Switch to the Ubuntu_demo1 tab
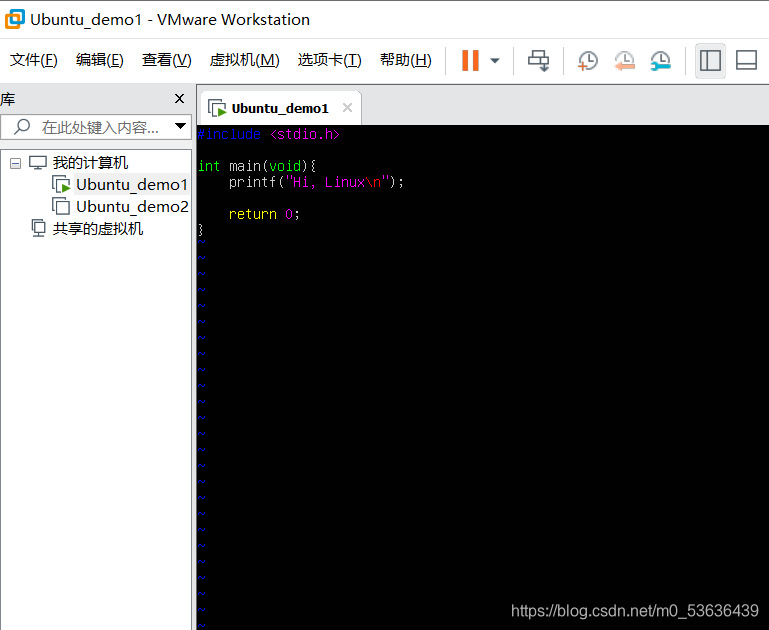This screenshot has height=630, width=769. point(280,108)
